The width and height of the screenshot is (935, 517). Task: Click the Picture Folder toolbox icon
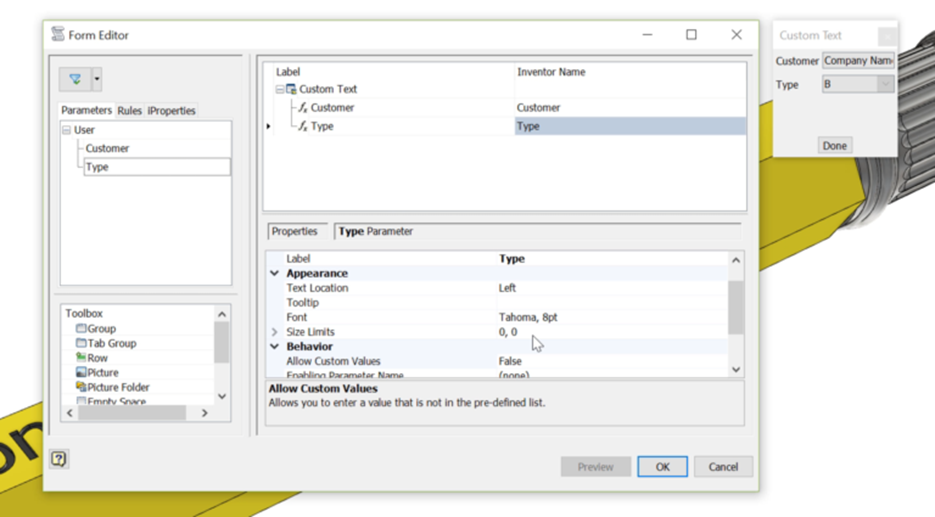81,387
